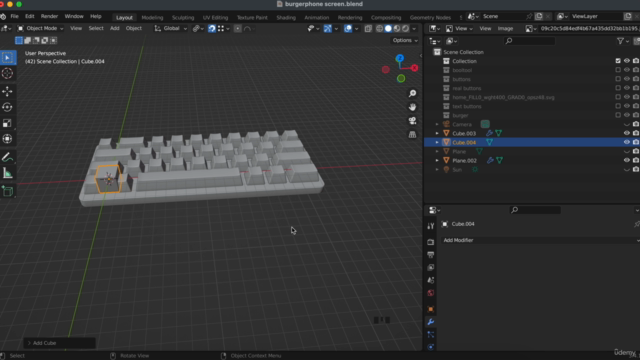640x360 pixels.
Task: Select Cube.003 in the outliner
Action: pyautogui.click(x=464, y=133)
